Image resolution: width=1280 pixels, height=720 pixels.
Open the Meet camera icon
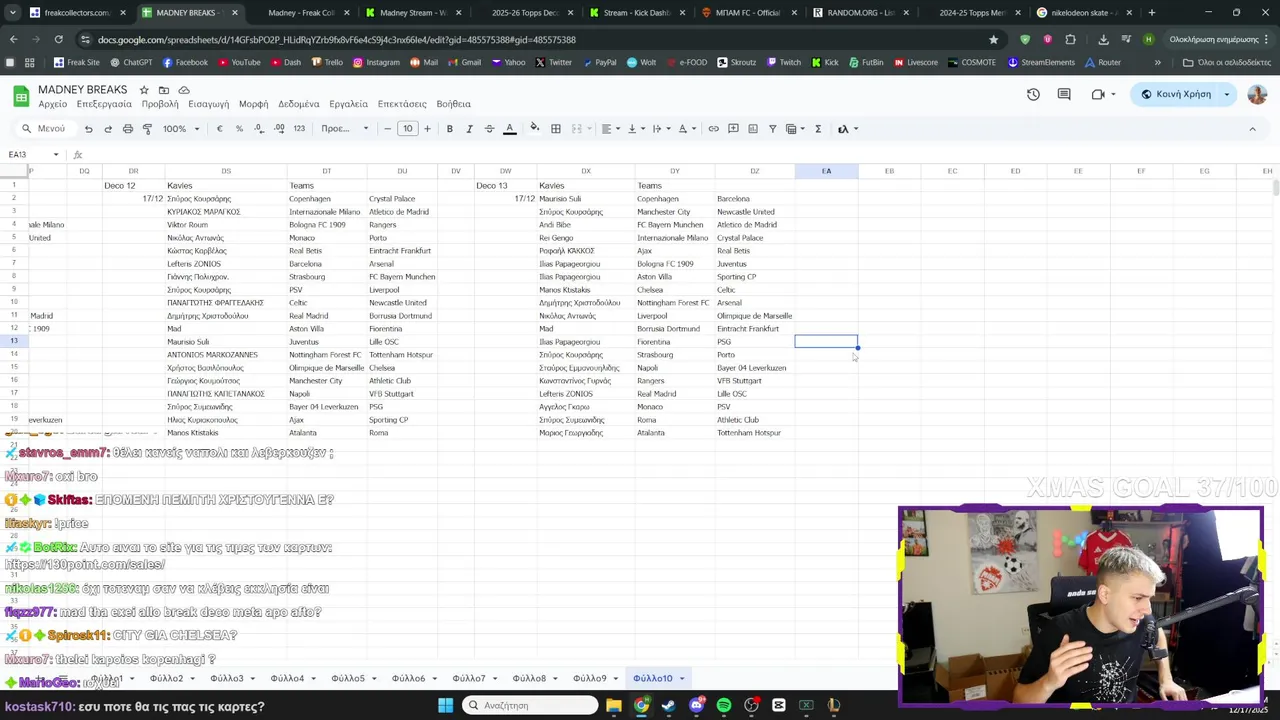[x=1098, y=94]
